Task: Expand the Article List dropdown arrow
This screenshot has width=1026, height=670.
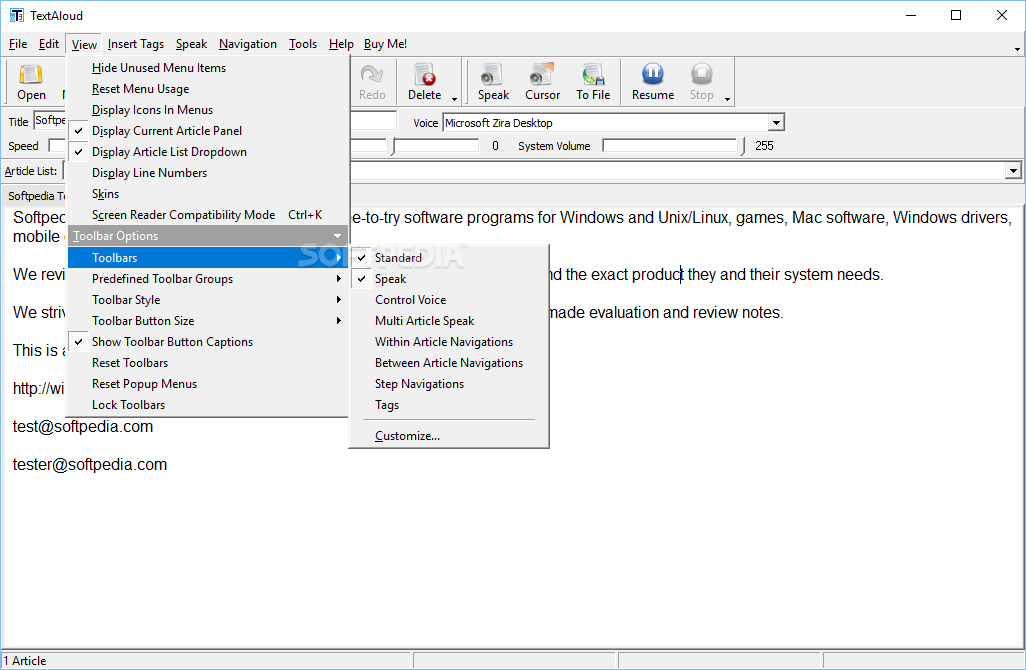Action: [x=1013, y=171]
